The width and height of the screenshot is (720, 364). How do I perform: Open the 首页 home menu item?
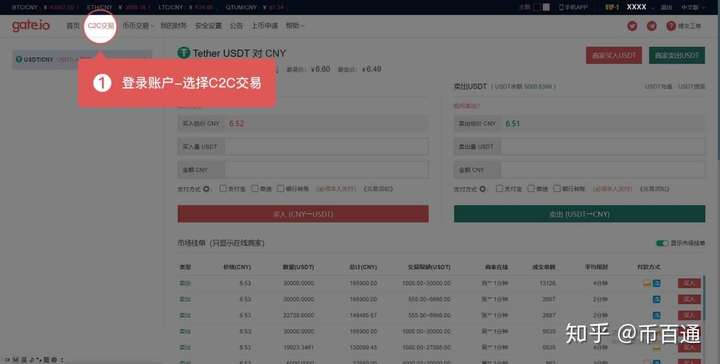73,26
